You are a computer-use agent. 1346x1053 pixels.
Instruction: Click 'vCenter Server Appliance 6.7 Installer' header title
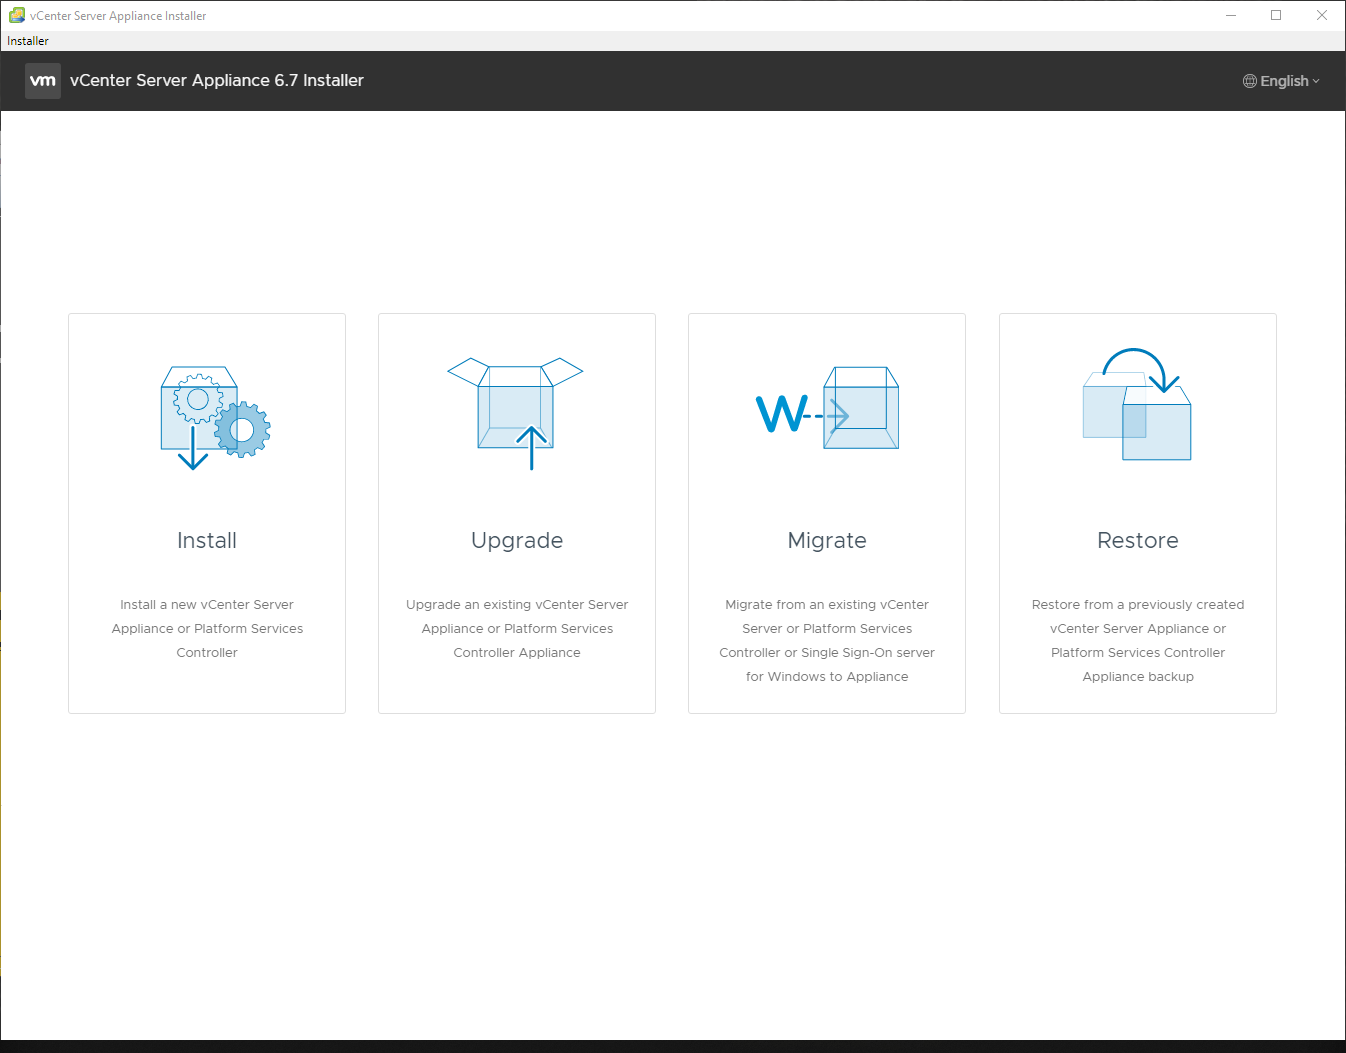coord(217,81)
